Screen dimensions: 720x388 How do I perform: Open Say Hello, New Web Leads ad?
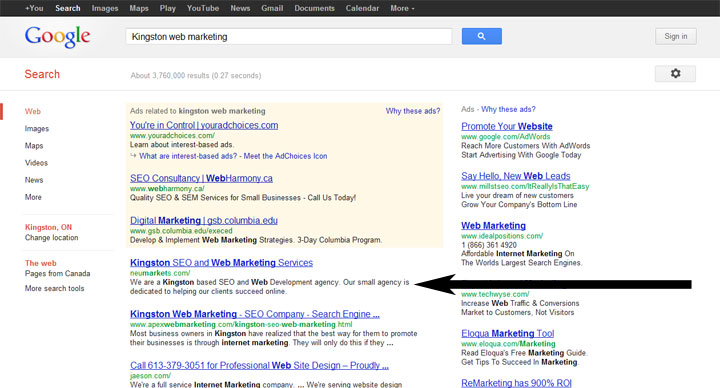[x=516, y=176]
